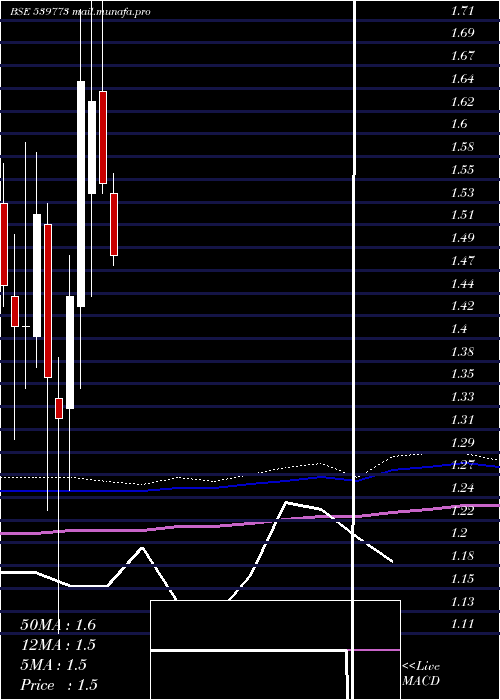Click the 1.15 price axis label
500x700 pixels.
pos(462,579)
